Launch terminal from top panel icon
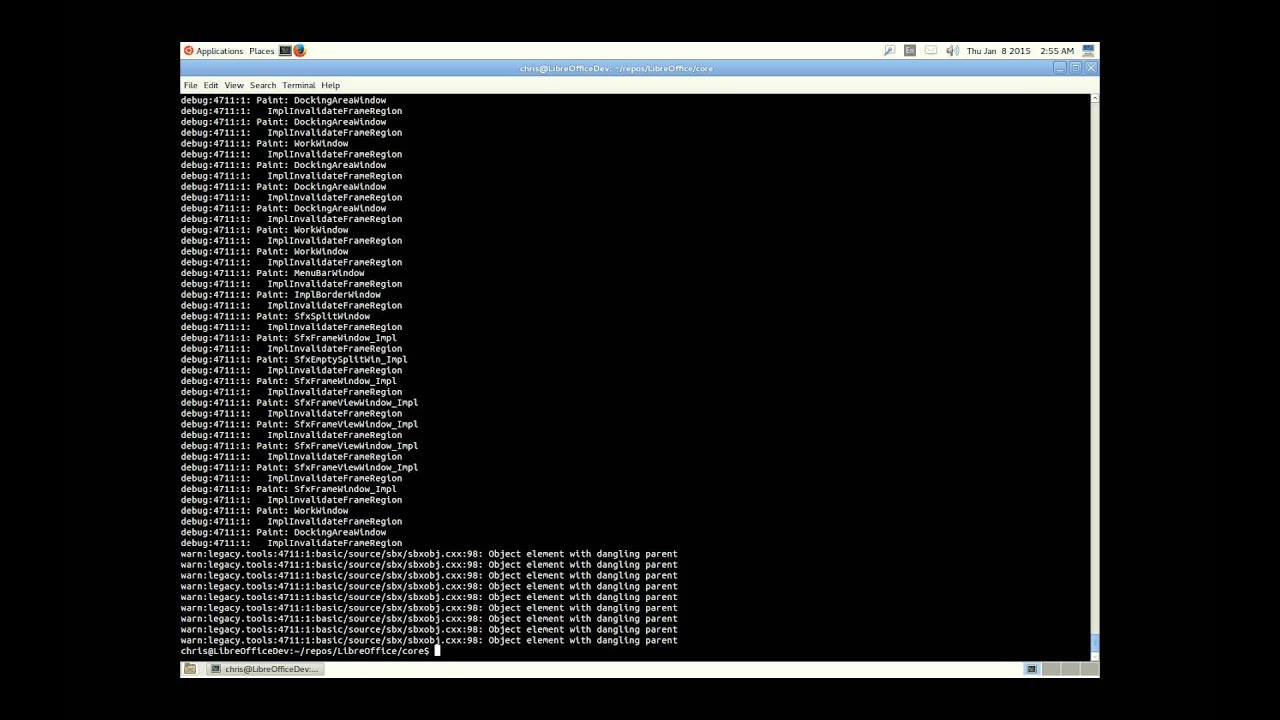The height and width of the screenshot is (720, 1280). coord(285,51)
